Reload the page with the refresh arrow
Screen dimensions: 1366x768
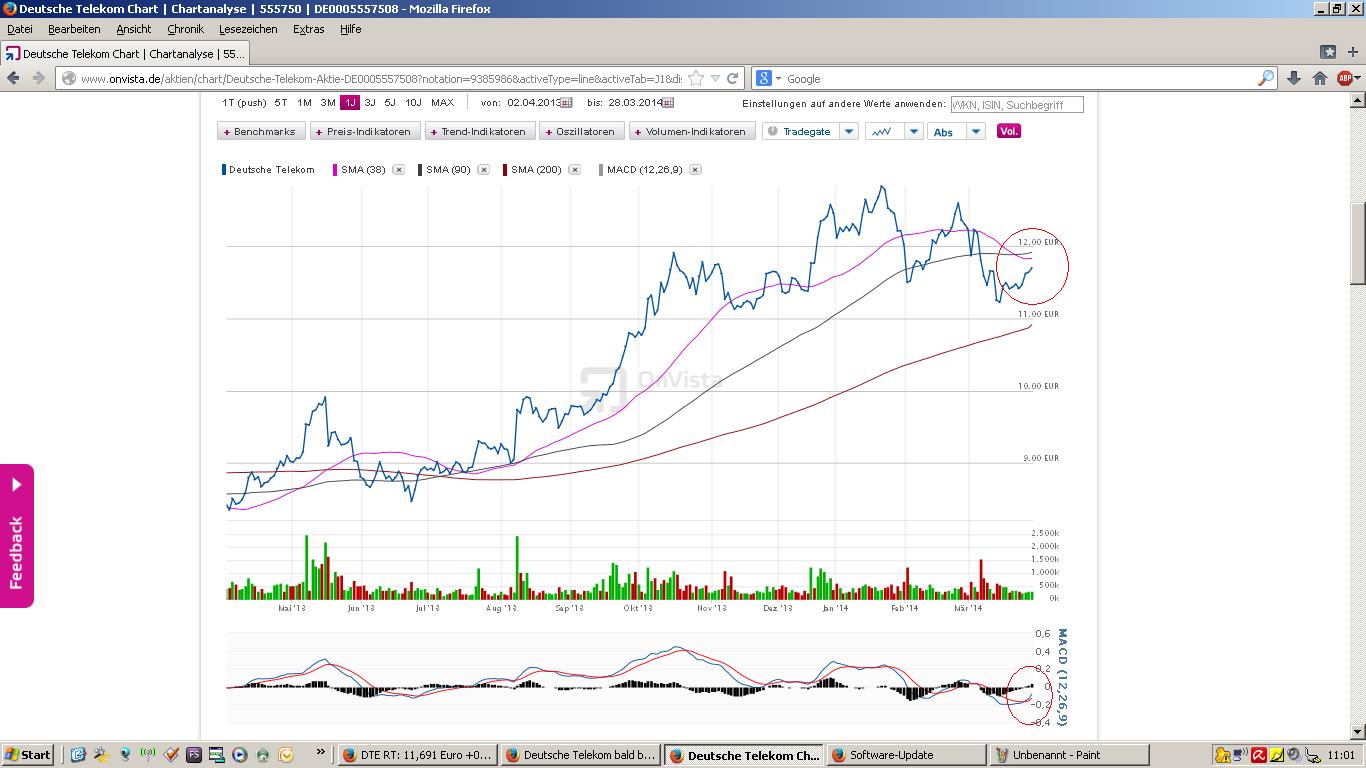733,78
